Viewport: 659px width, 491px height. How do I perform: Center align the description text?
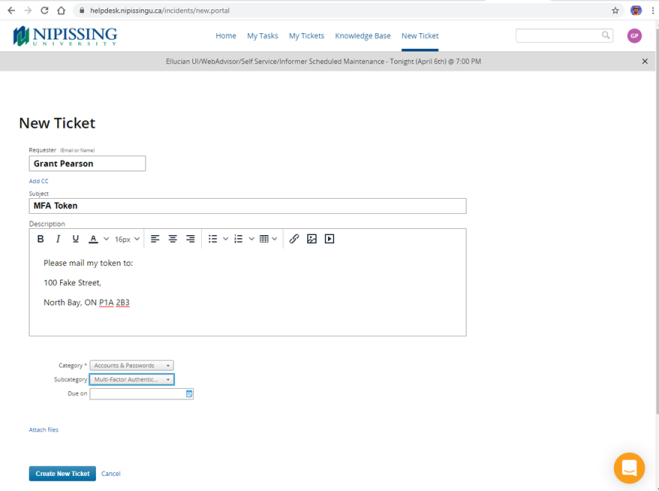(x=173, y=239)
